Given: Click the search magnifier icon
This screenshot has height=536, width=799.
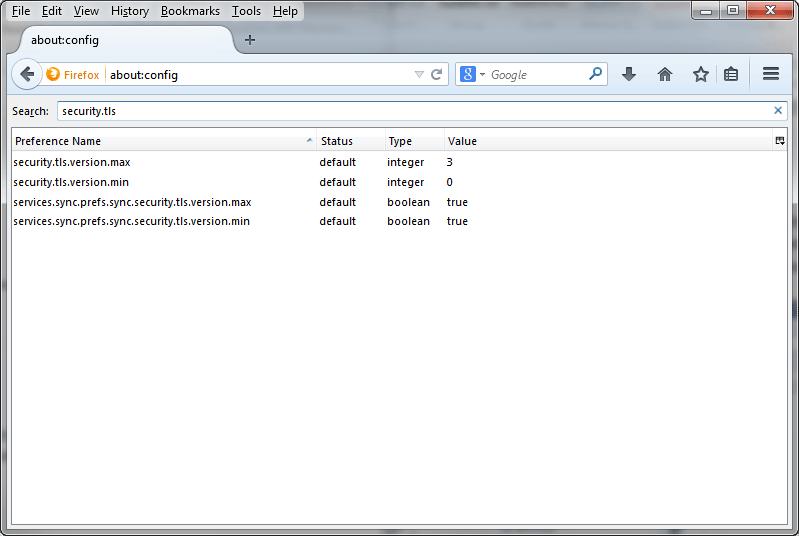Looking at the screenshot, I should 595,74.
